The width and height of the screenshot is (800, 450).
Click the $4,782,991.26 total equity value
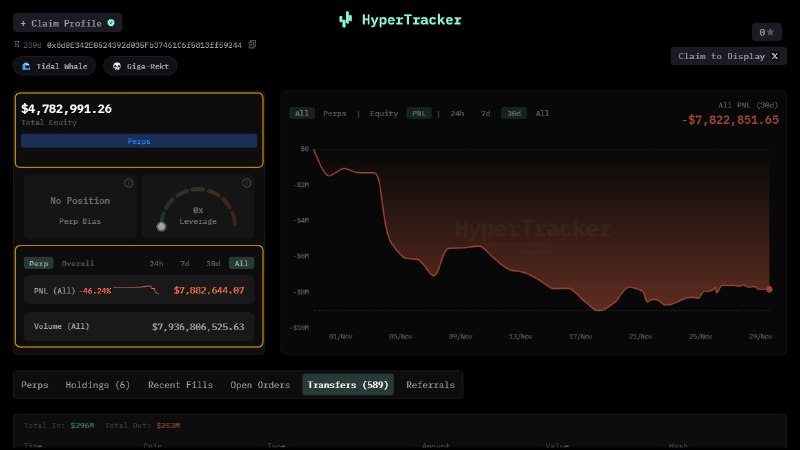pyautogui.click(x=66, y=109)
